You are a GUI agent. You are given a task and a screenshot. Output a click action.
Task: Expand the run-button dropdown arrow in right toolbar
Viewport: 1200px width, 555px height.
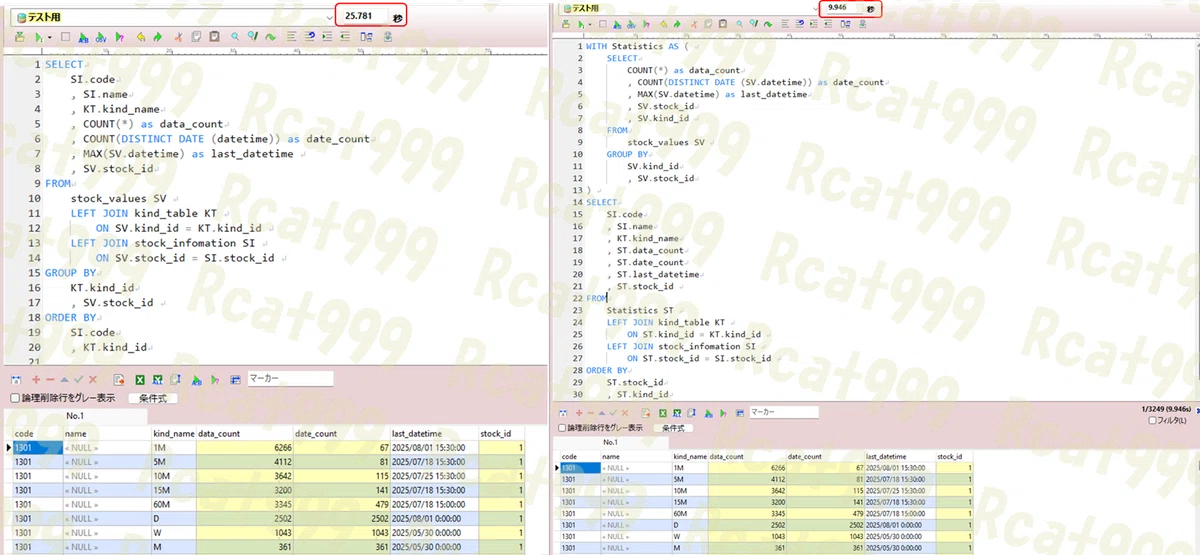pos(590,24)
